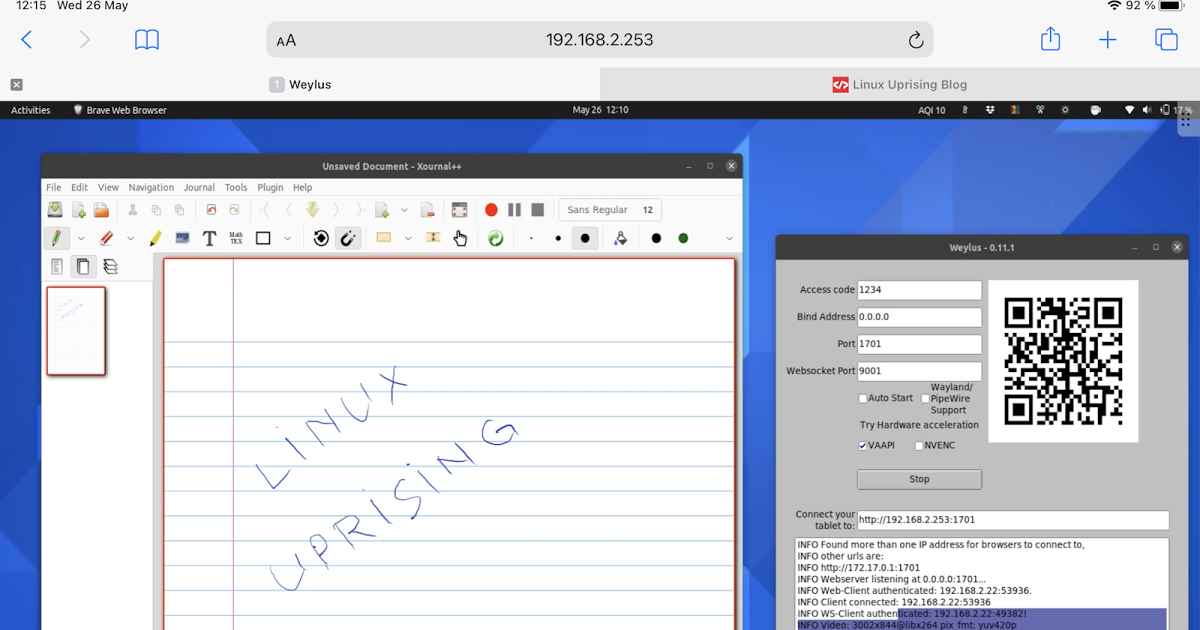Viewport: 1200px width, 630px height.
Task: Click the Save document icon in Xournal++
Action: point(55,210)
